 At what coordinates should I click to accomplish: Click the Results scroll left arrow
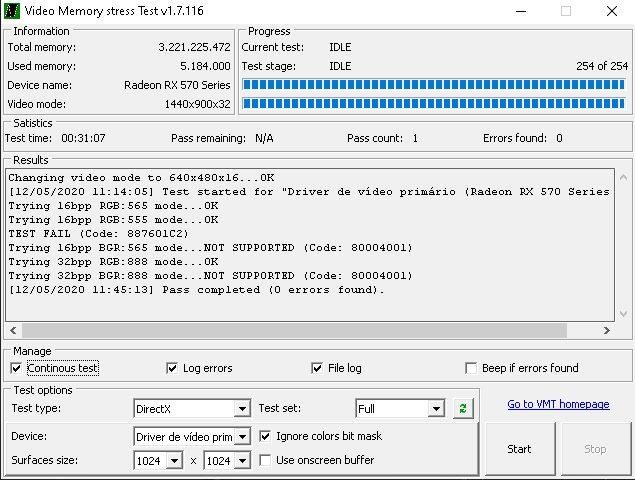[13, 331]
